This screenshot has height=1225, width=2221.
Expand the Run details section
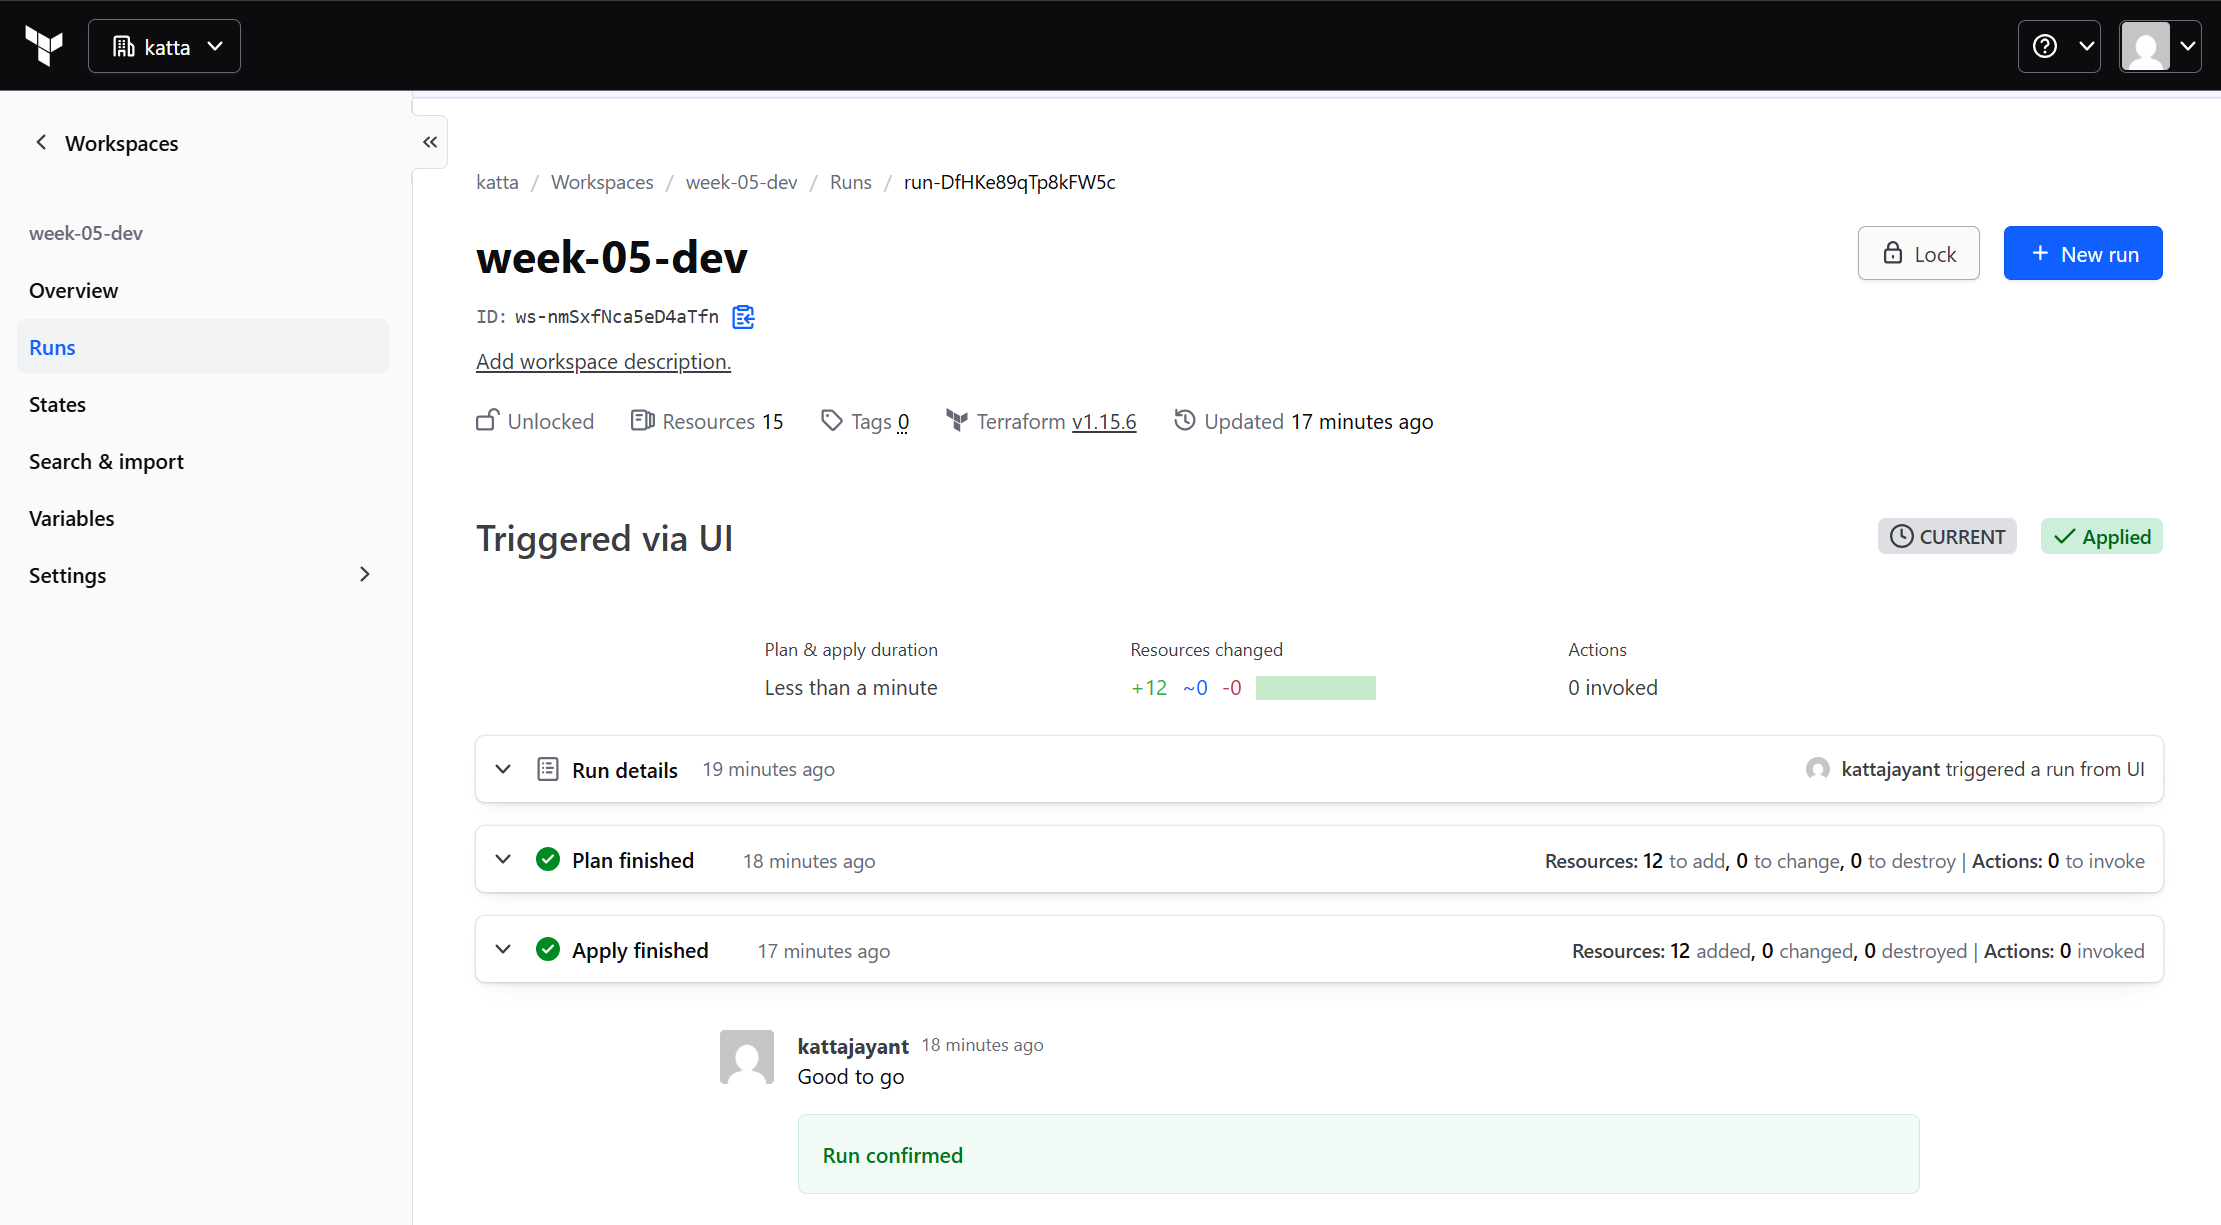click(503, 769)
